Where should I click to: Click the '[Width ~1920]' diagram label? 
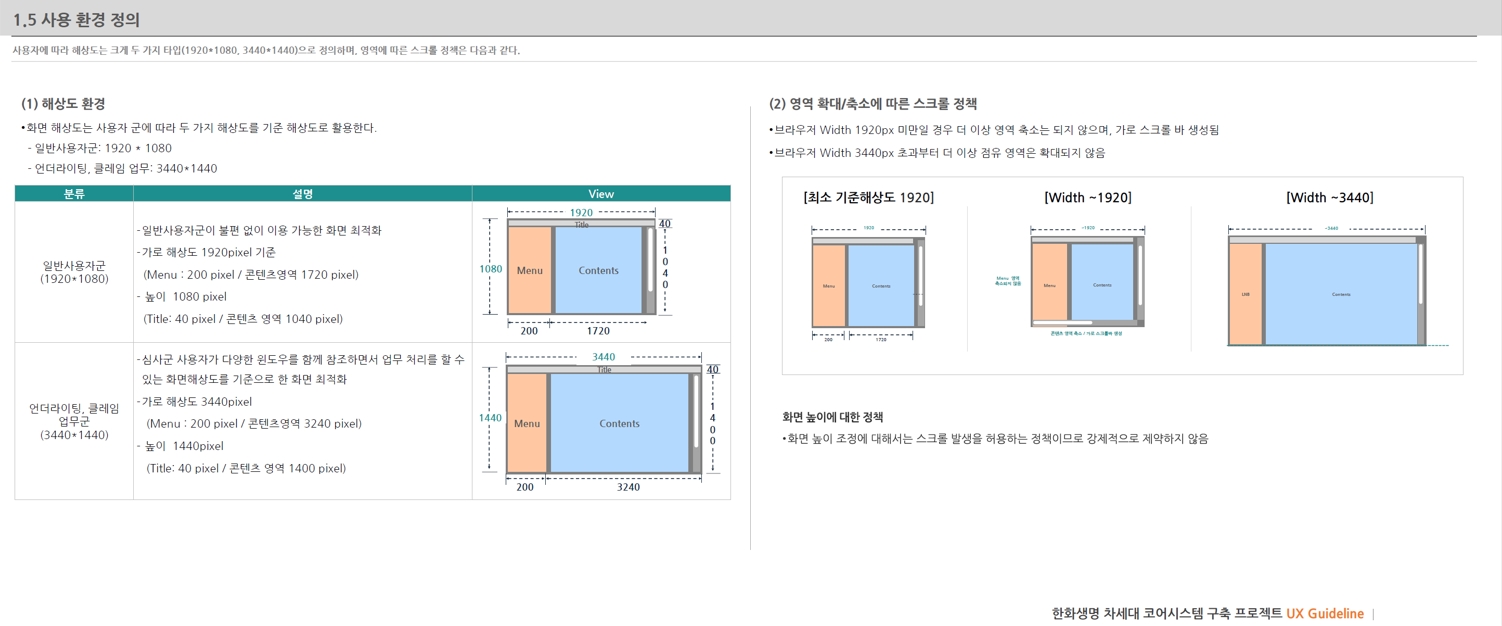tap(1088, 198)
